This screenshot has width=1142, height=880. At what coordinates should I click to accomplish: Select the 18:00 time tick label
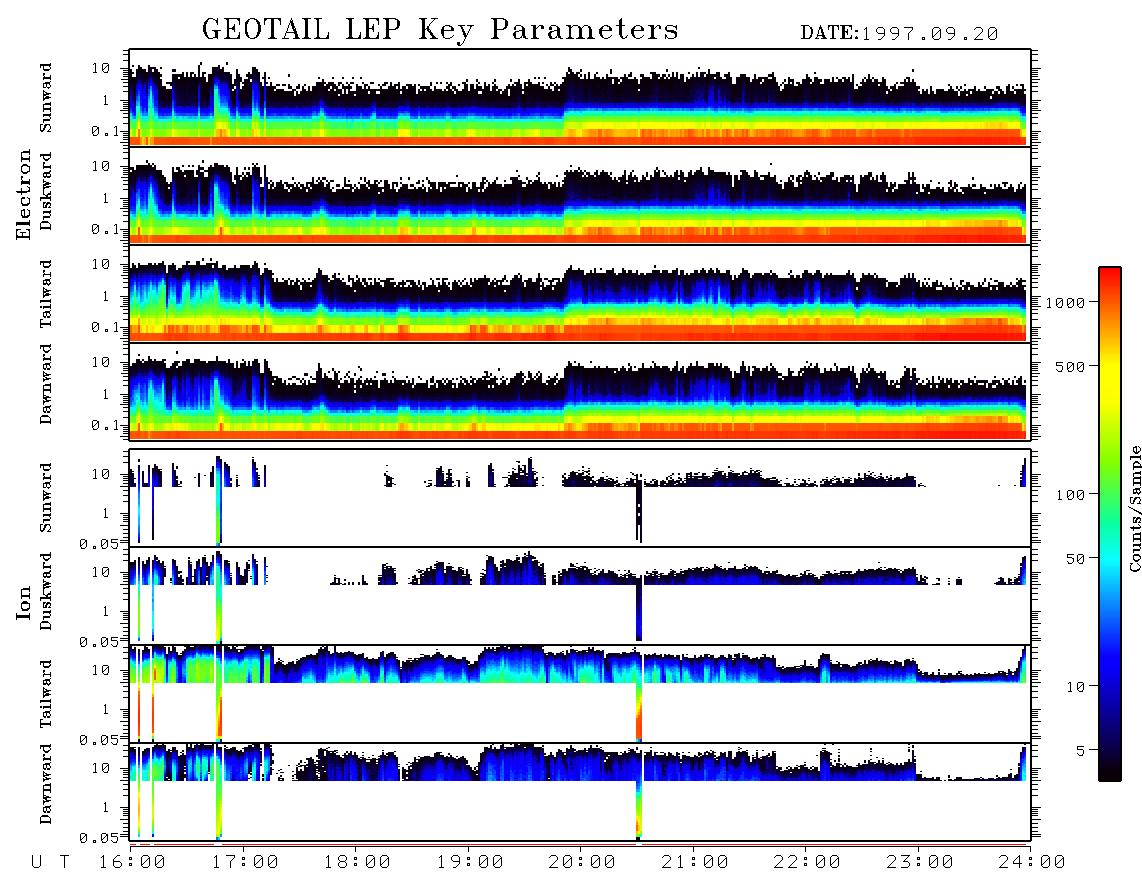click(358, 863)
